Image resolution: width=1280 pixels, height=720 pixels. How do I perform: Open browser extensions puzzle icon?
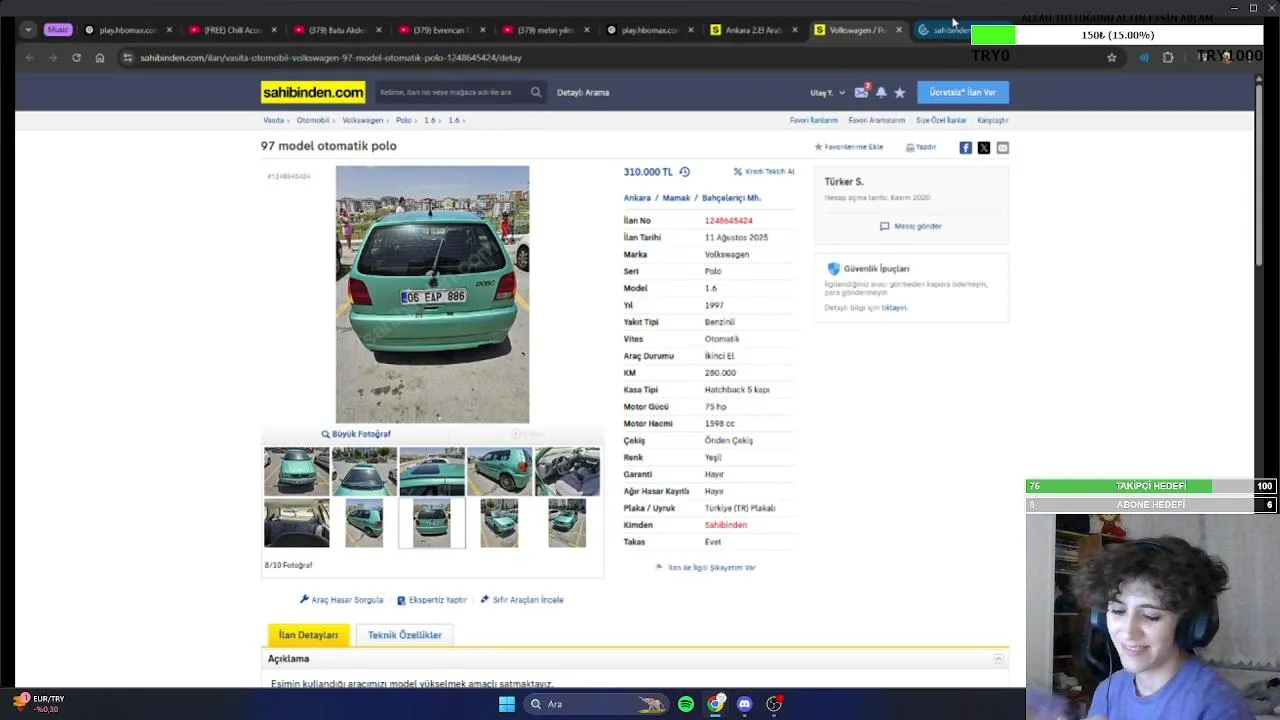[x=1168, y=58]
